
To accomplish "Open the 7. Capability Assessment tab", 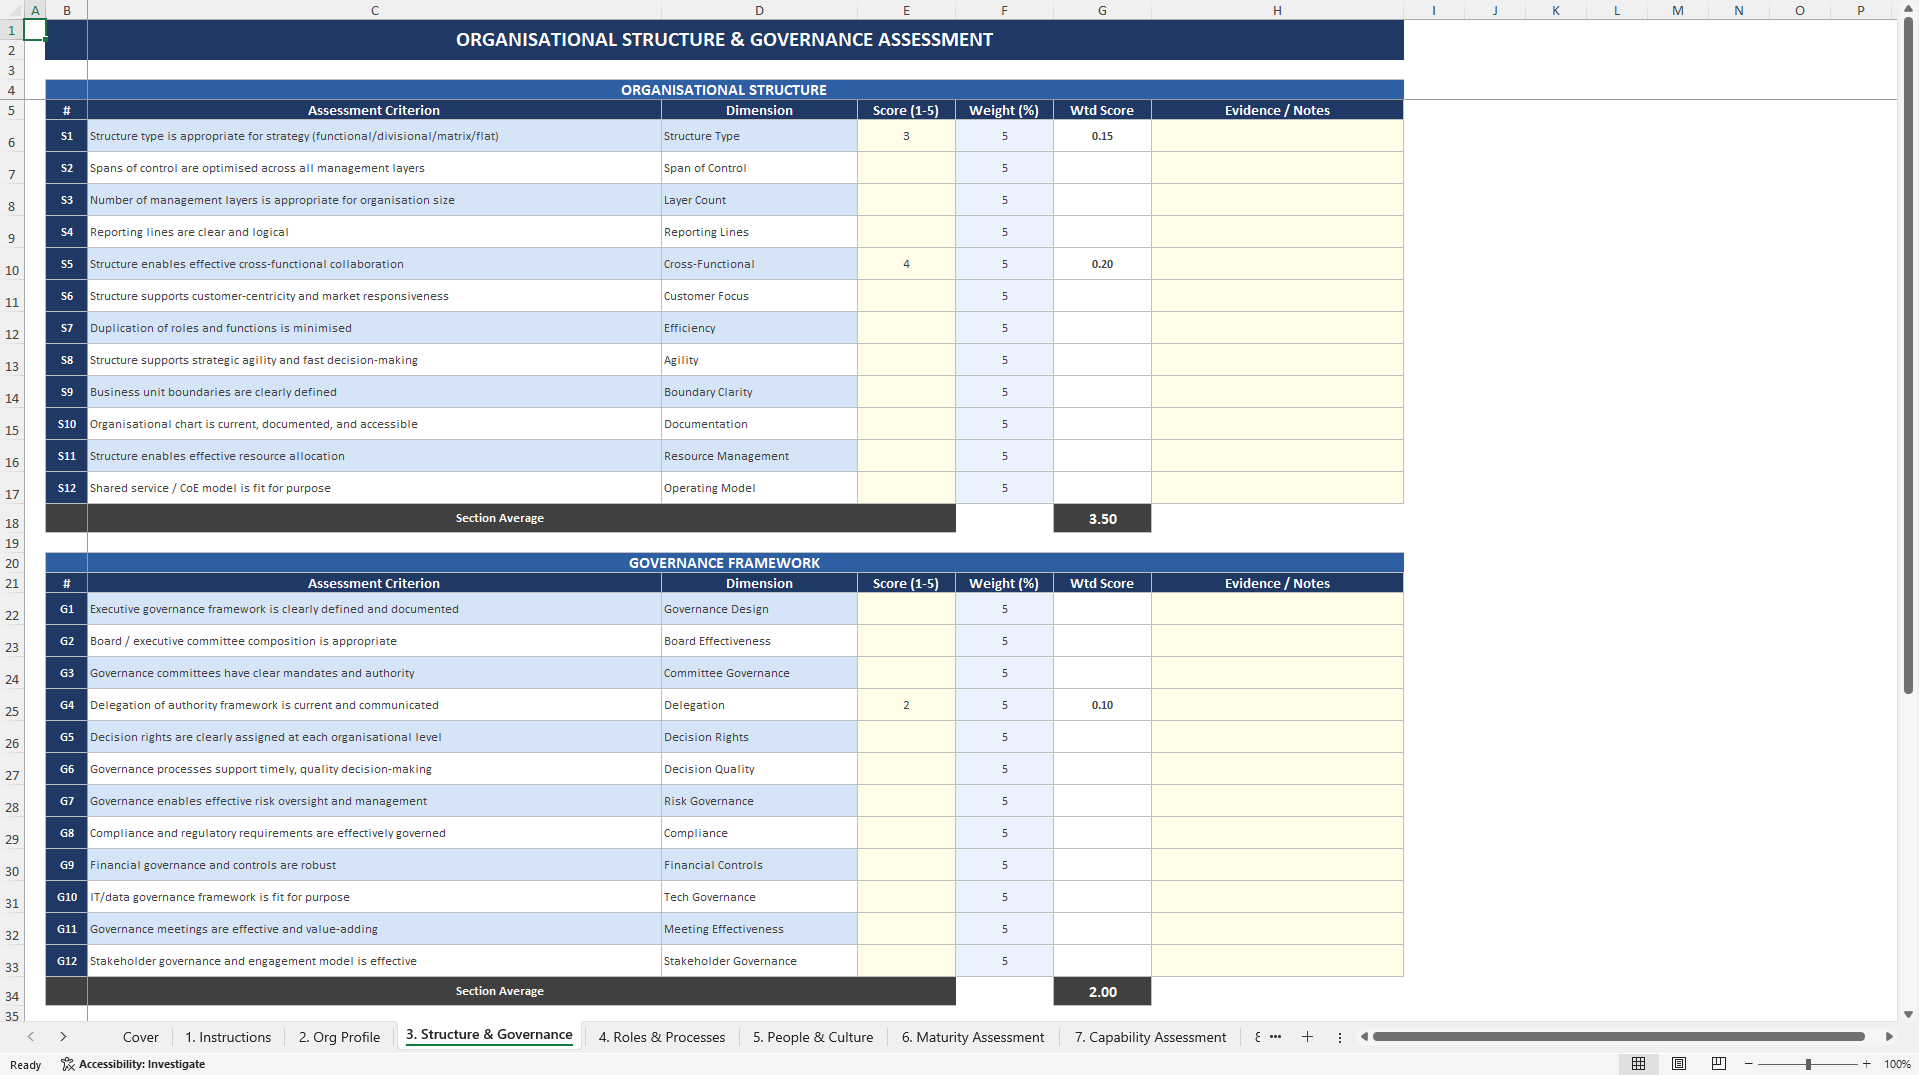I will tap(1150, 1037).
